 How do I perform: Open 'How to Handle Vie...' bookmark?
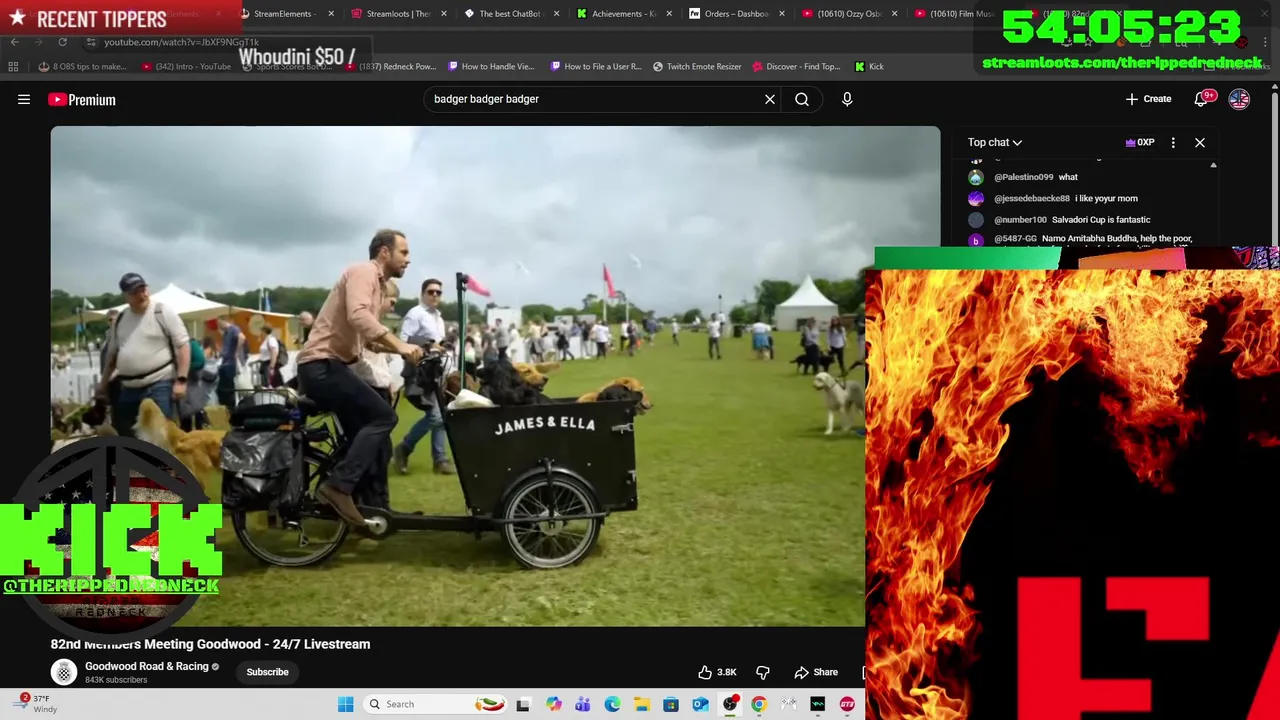[x=491, y=67]
